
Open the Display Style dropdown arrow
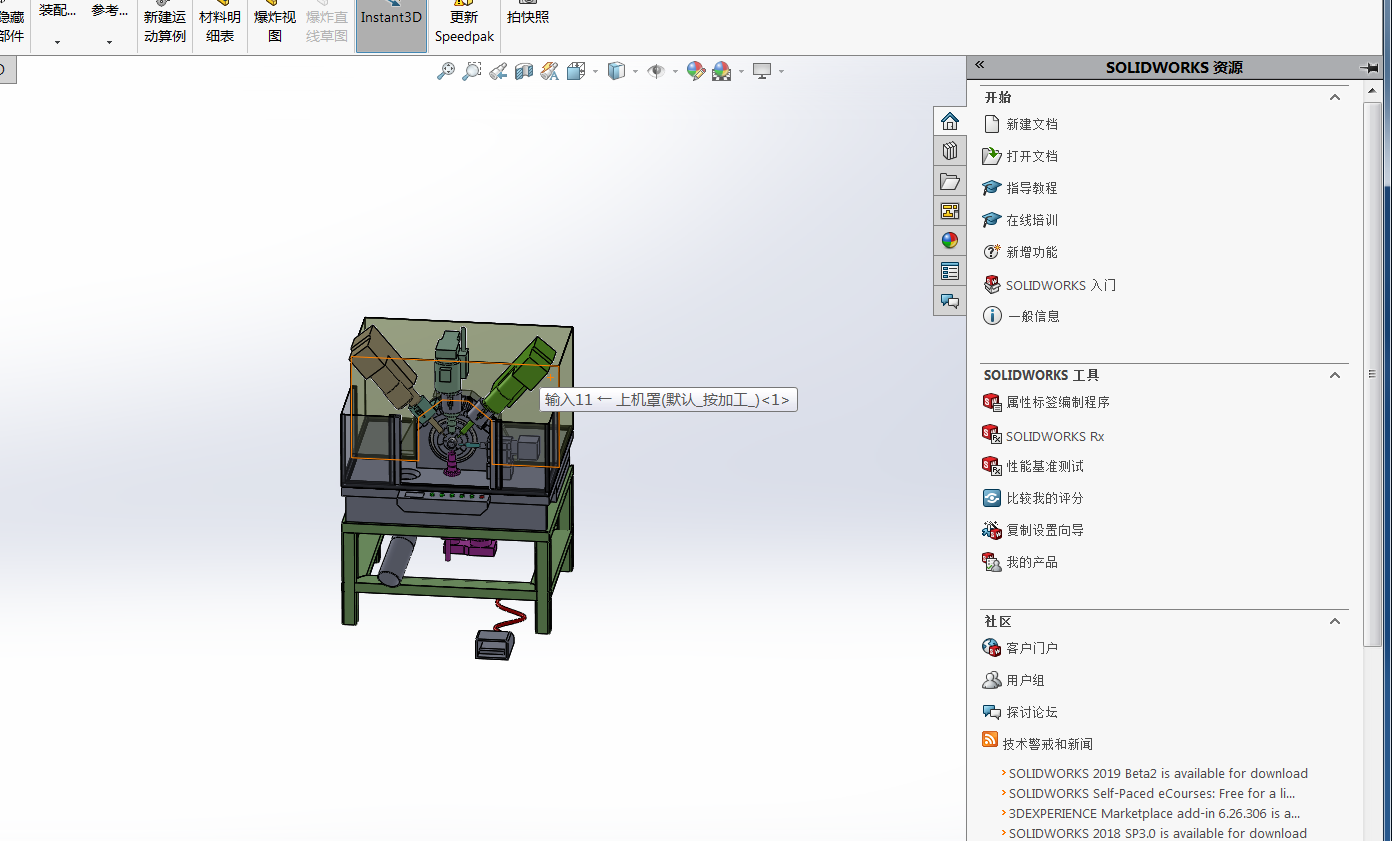click(637, 71)
